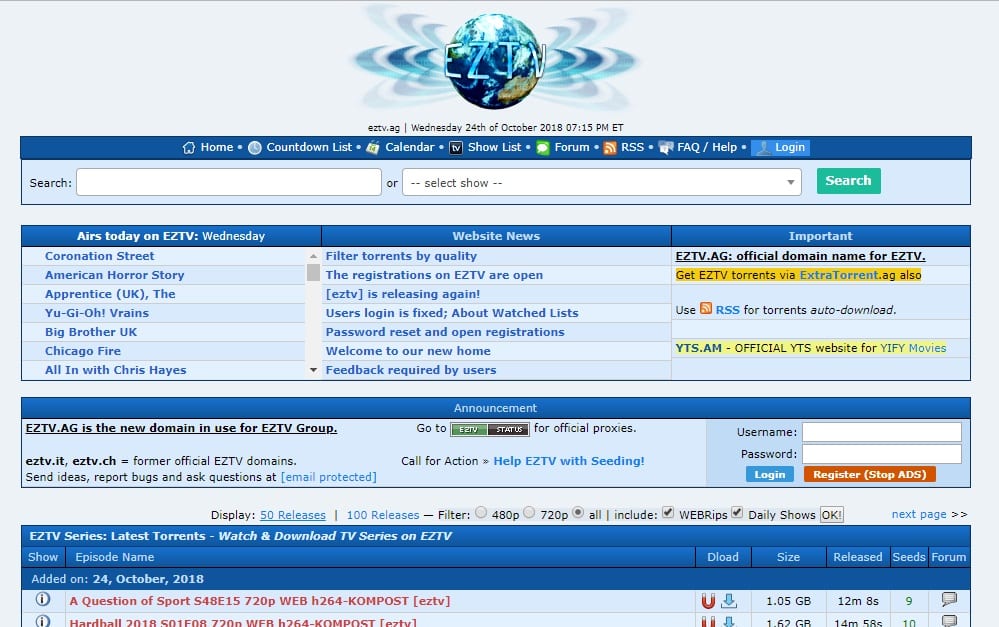Click the magnet link for A Question of Sport

click(708, 600)
